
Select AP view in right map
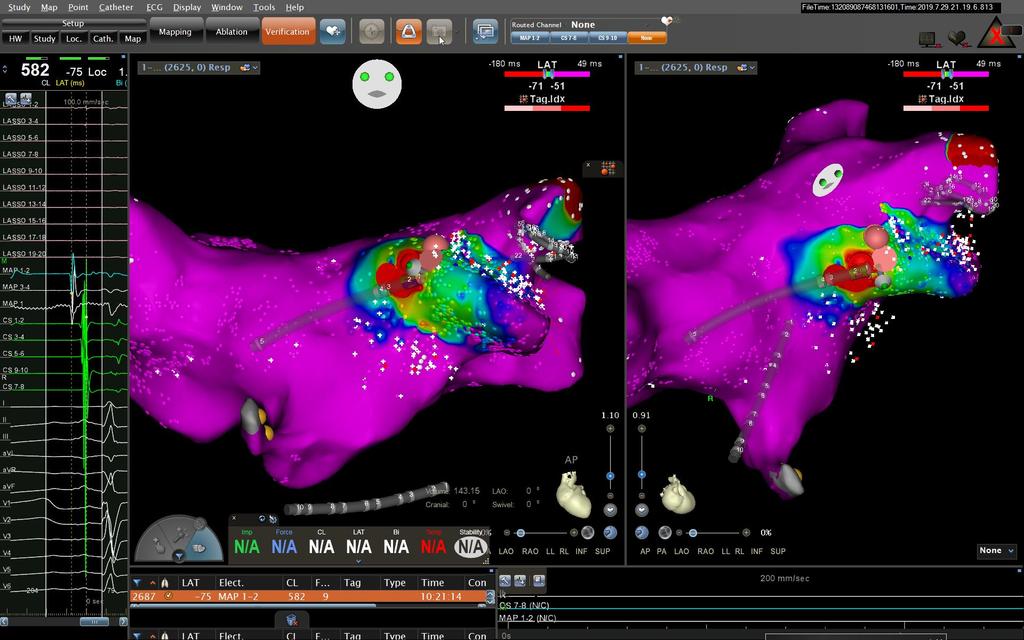tap(645, 551)
